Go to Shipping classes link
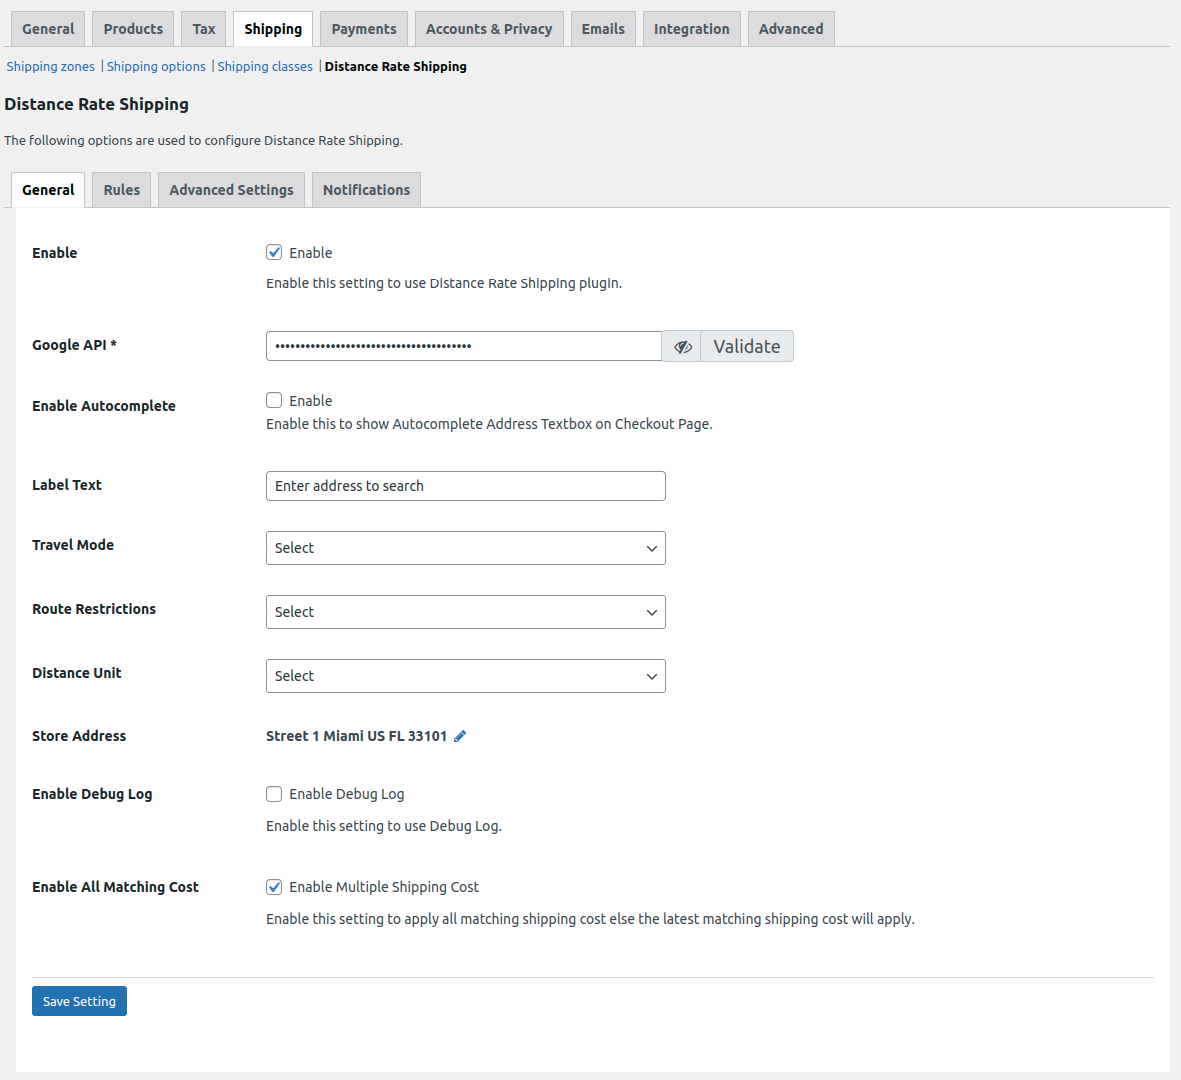Screen dimensions: 1181x1080 coord(265,66)
